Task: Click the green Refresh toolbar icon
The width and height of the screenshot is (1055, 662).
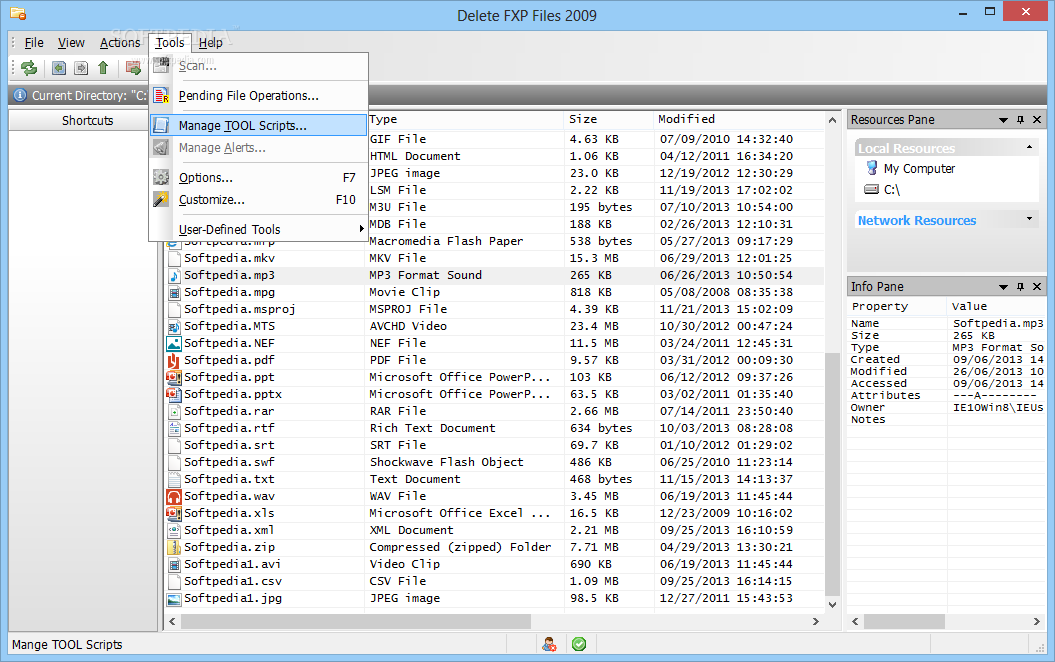Action: click(x=29, y=68)
